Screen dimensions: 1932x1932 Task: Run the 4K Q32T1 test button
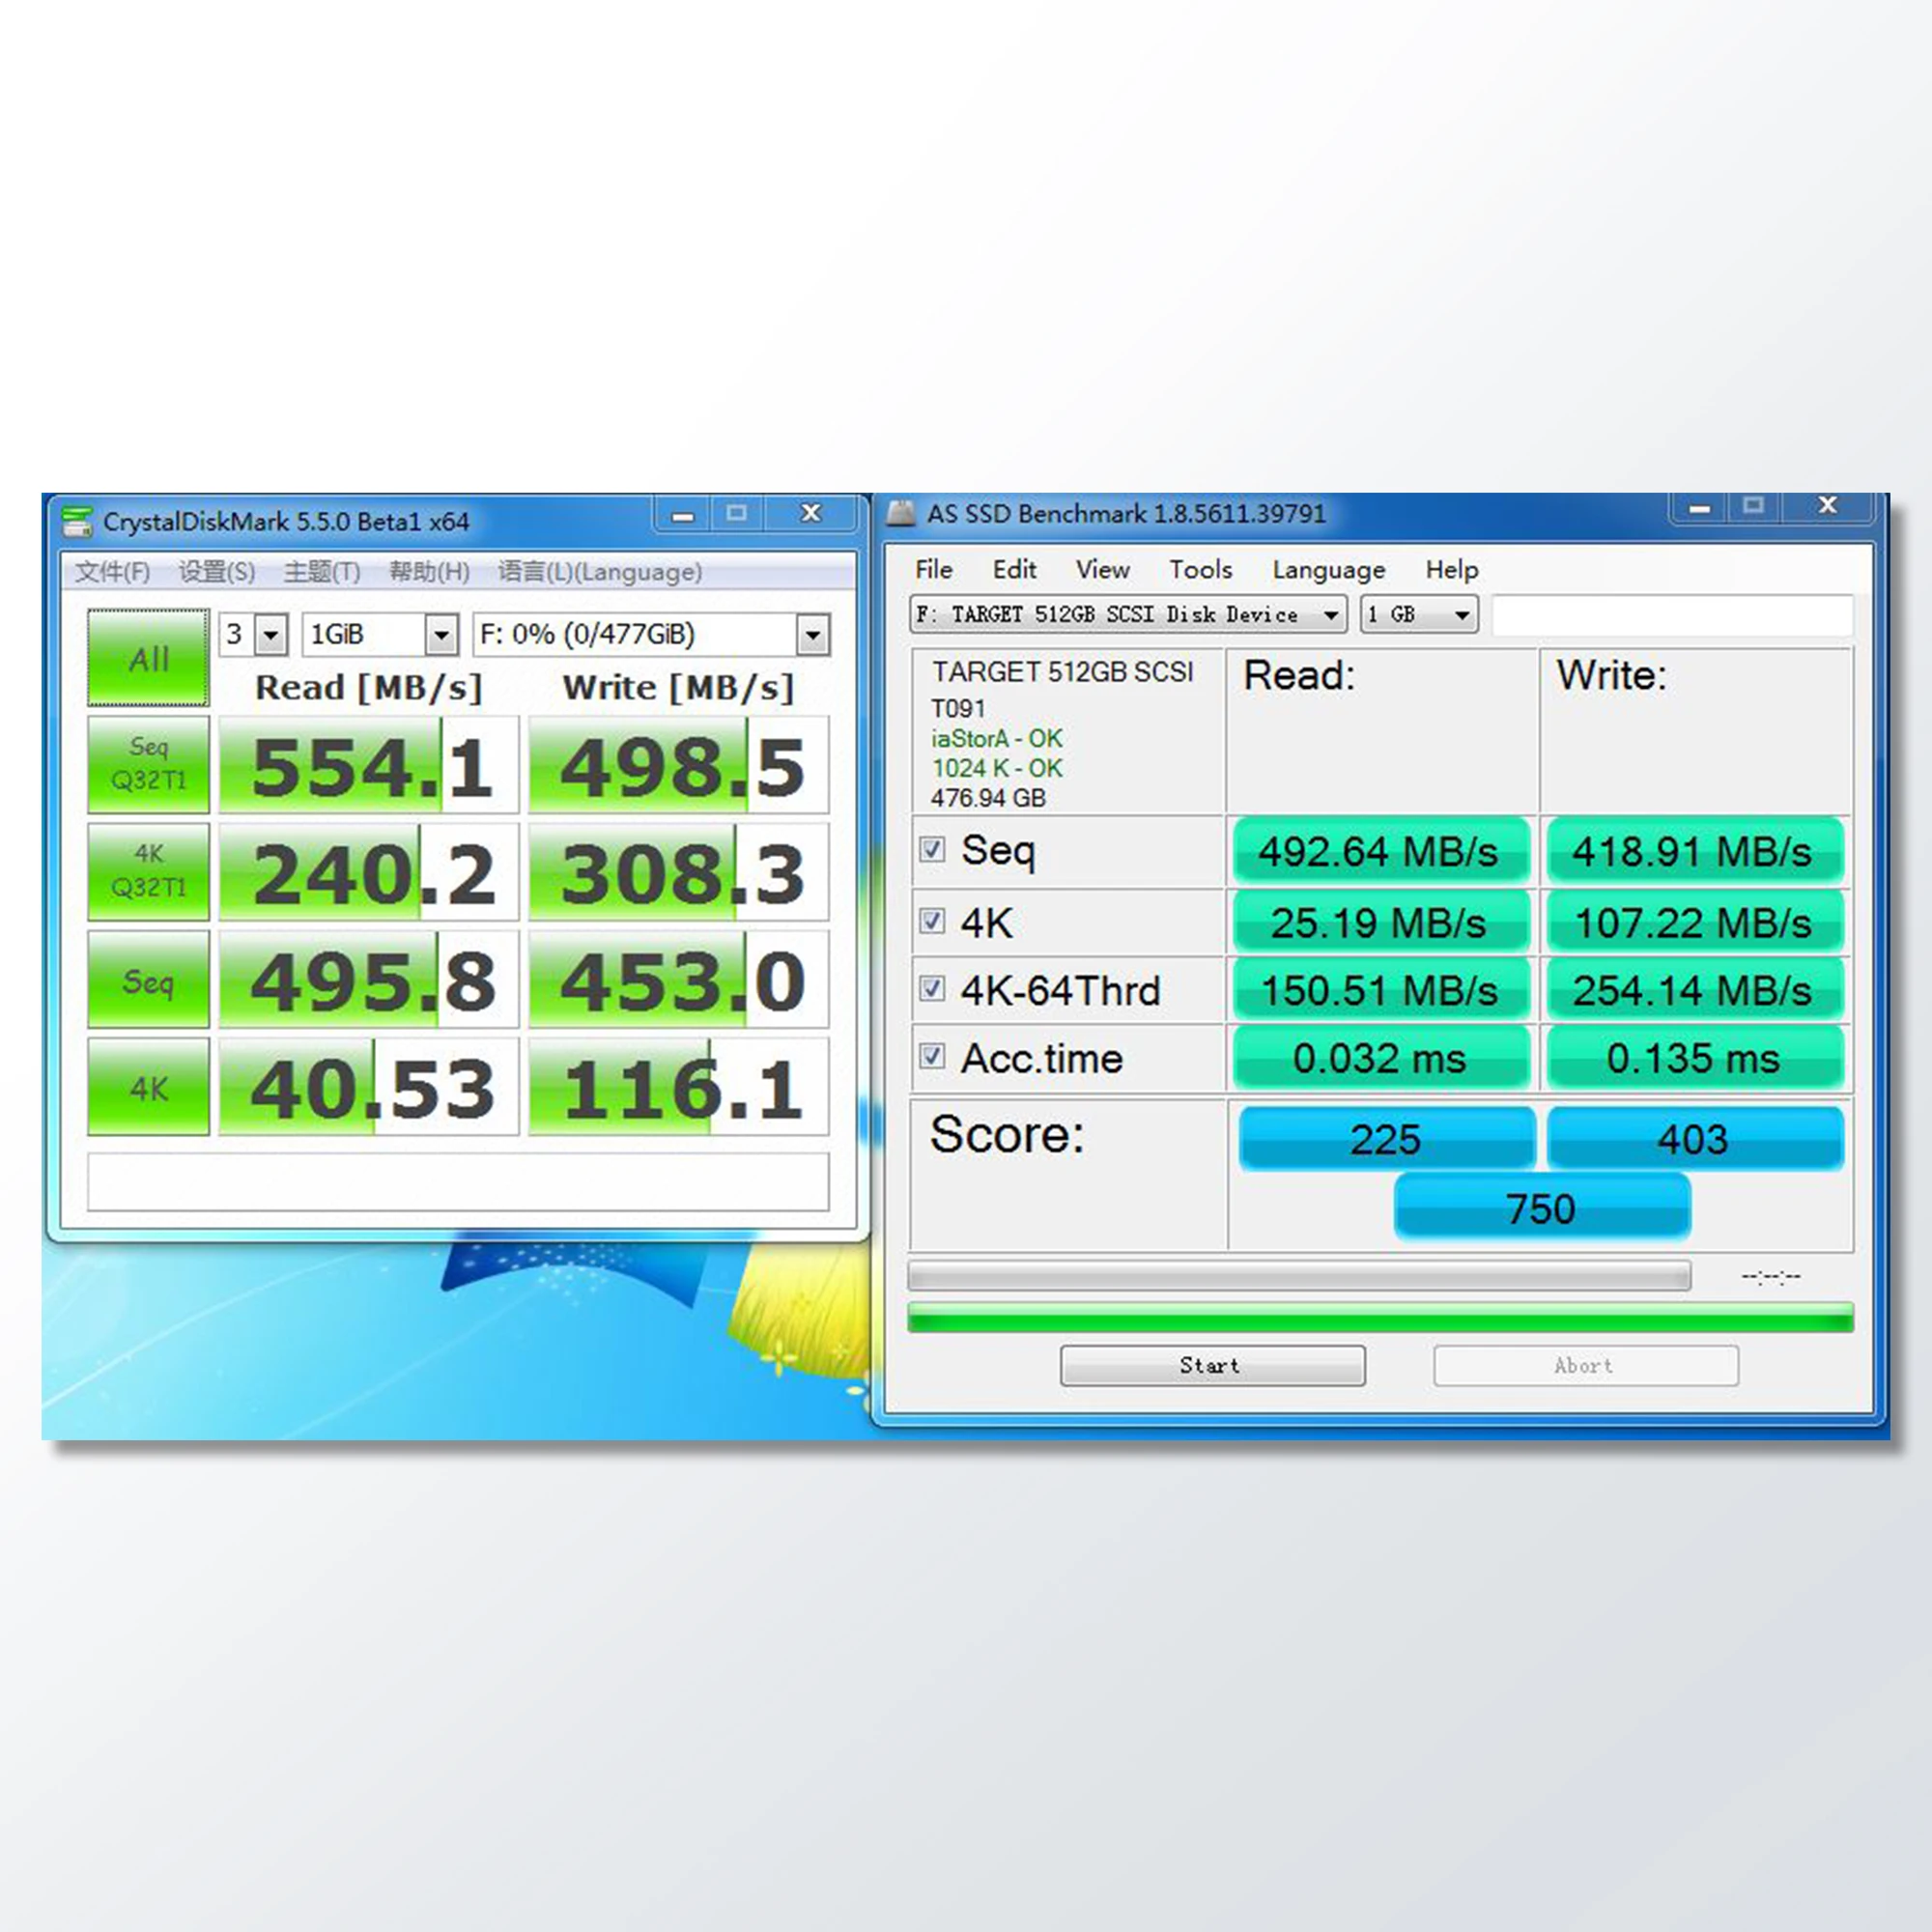click(148, 871)
